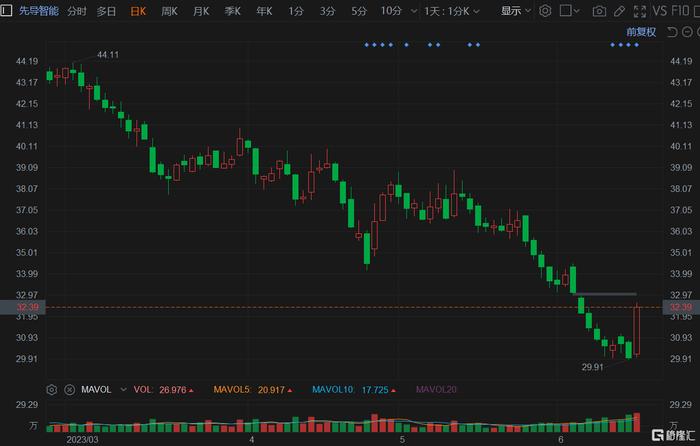Select the 周K weekly tab
The image size is (700, 446).
pos(170,11)
